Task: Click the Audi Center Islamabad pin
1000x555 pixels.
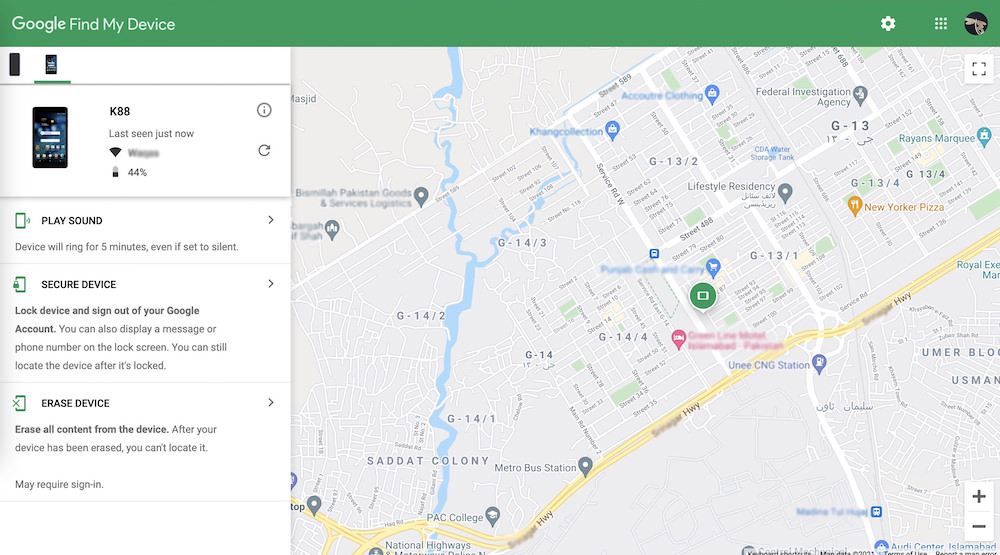Action: (881, 547)
